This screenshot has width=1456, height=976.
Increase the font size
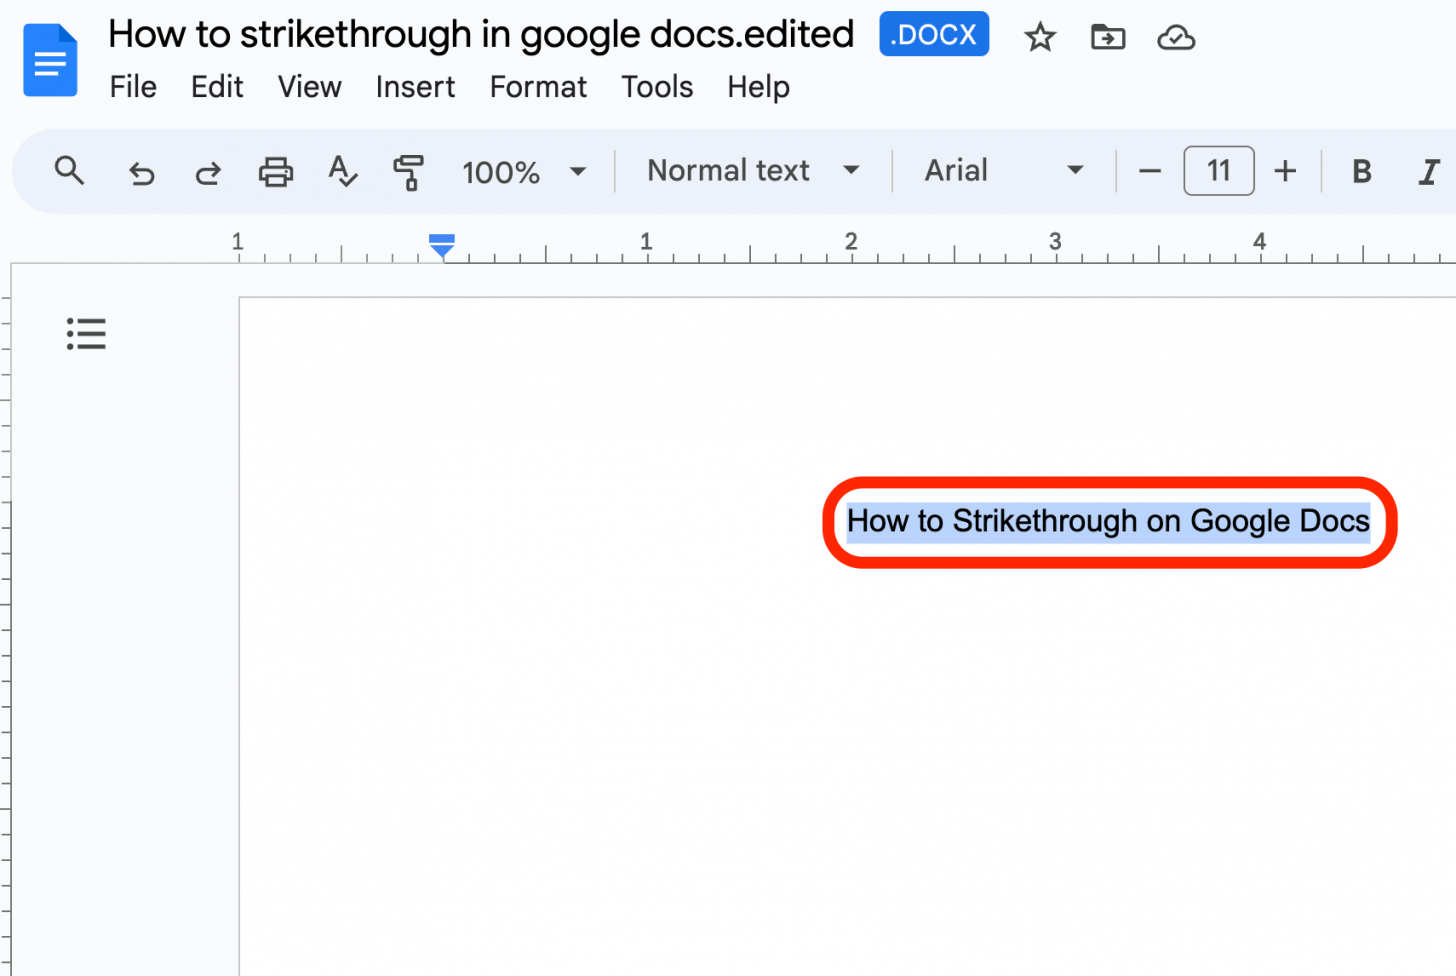pyautogui.click(x=1285, y=172)
